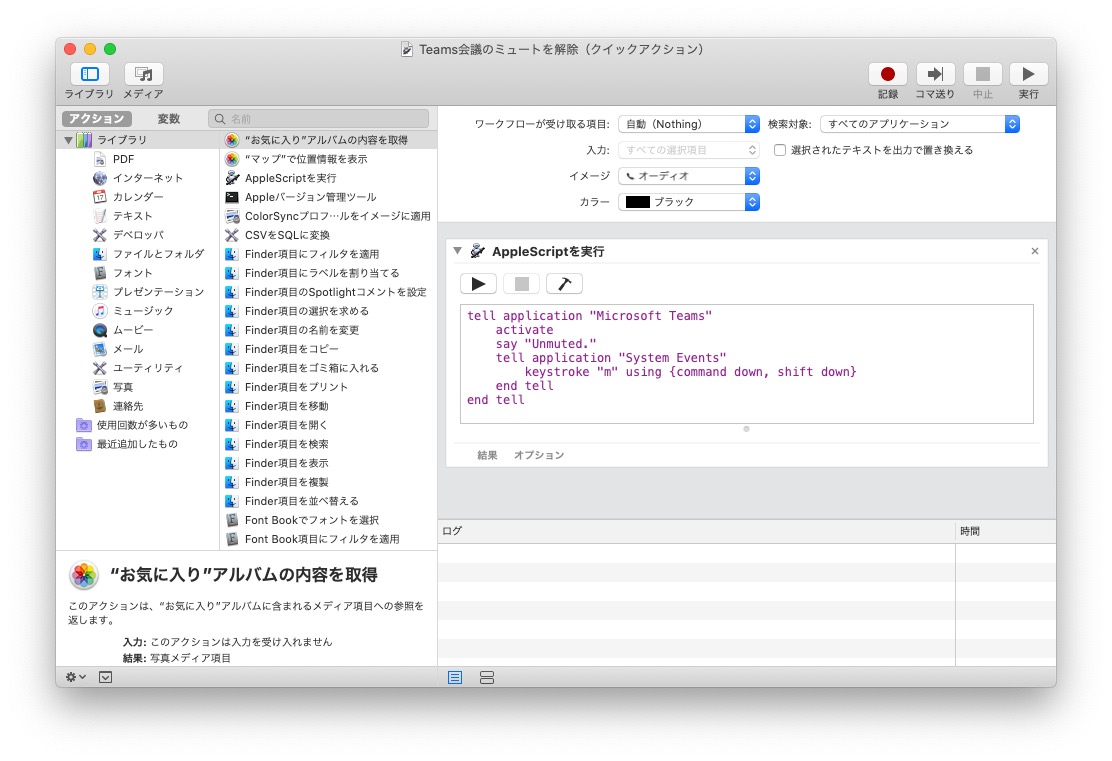
Task: Run the workflow with 実行 button
Action: (1028, 74)
